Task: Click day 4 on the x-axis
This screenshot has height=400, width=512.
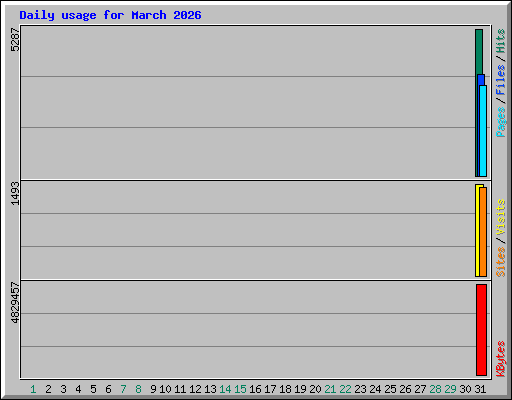Action: (78, 389)
